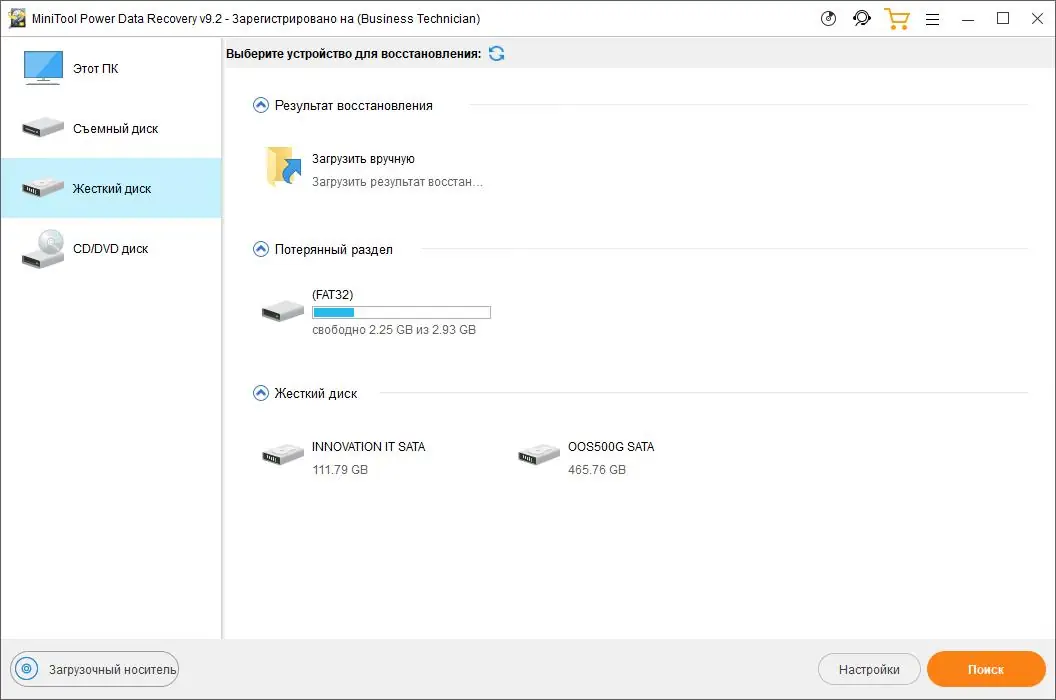The height and width of the screenshot is (700, 1056).
Task: Select the Съемный диск tab
Action: point(111,128)
